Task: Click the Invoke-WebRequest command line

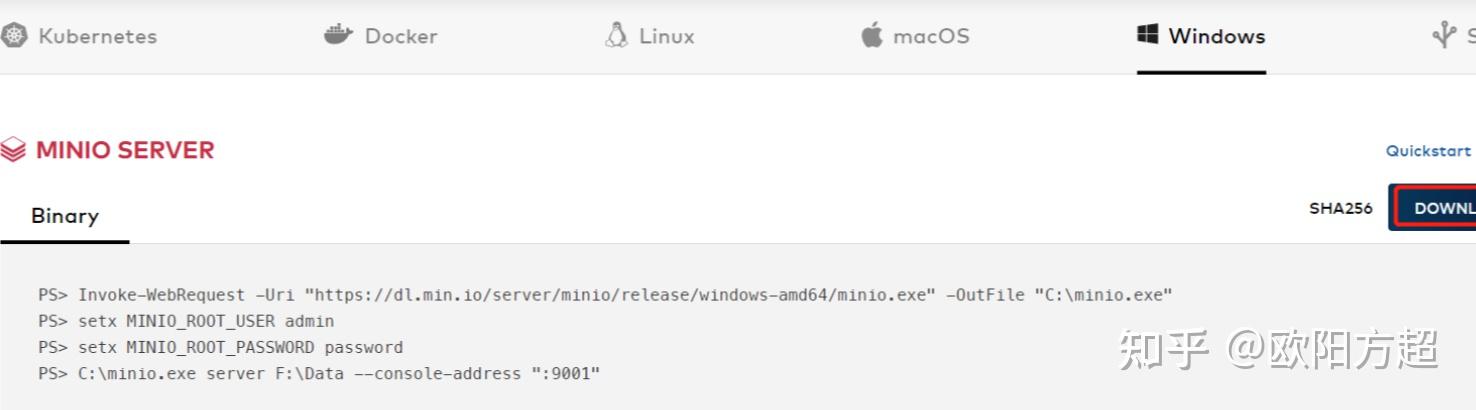Action: (x=605, y=295)
